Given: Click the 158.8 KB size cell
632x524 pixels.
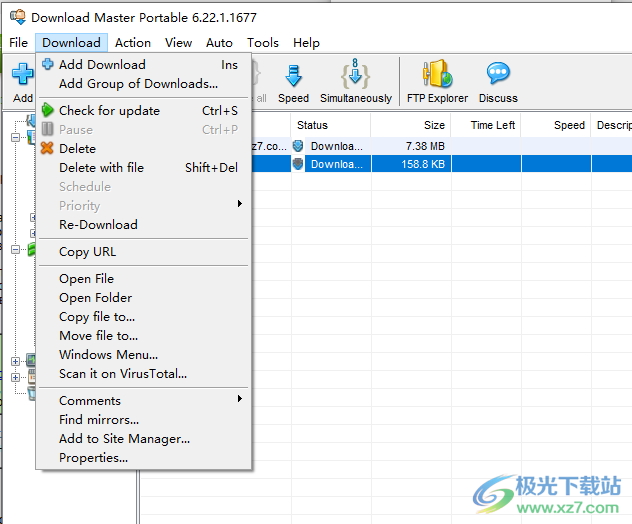Looking at the screenshot, I should click(423, 164).
